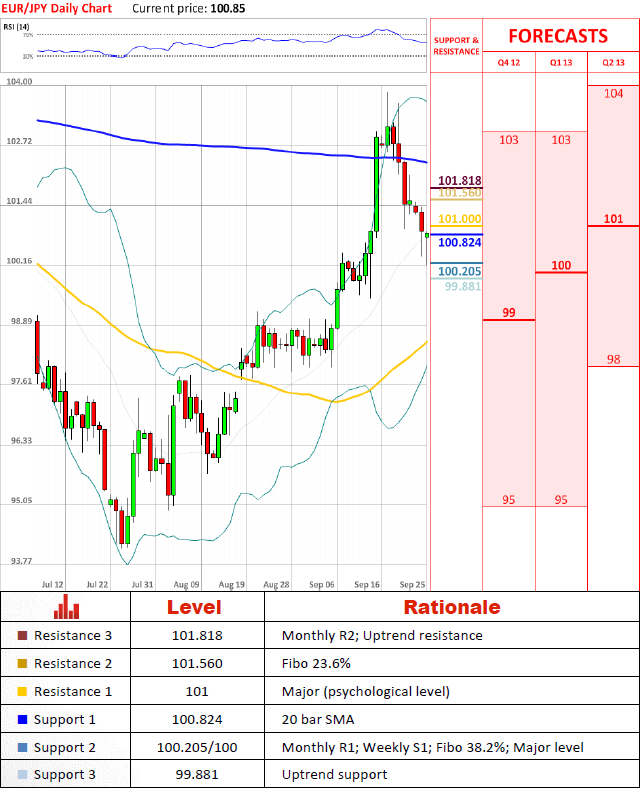Viewport: 640px width, 788px height.
Task: Click the Q4 12 median forecast value 99
Action: [x=508, y=313]
